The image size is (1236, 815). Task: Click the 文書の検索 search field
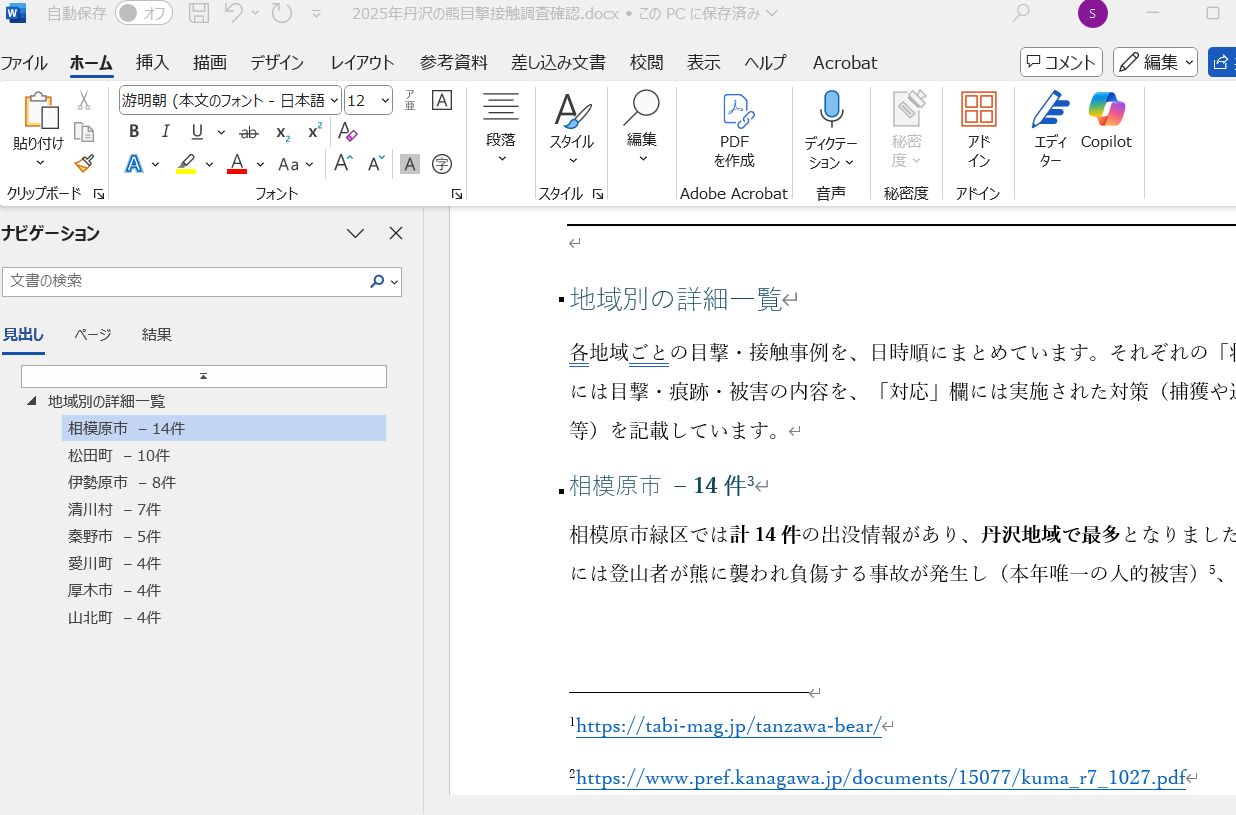coord(185,281)
